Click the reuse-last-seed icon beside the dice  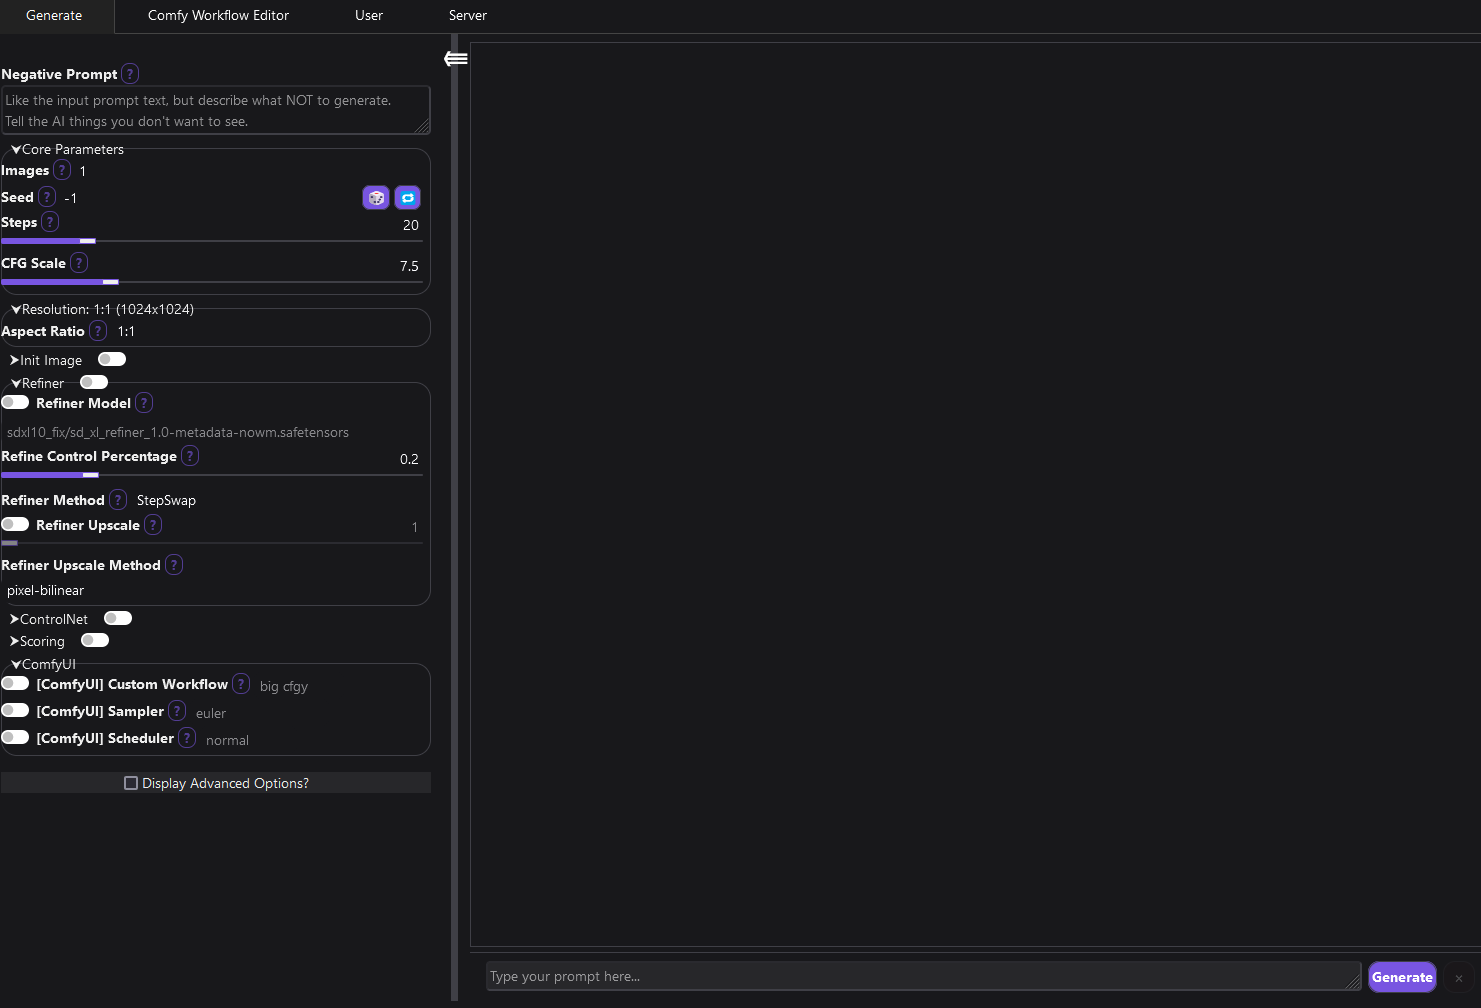(407, 197)
